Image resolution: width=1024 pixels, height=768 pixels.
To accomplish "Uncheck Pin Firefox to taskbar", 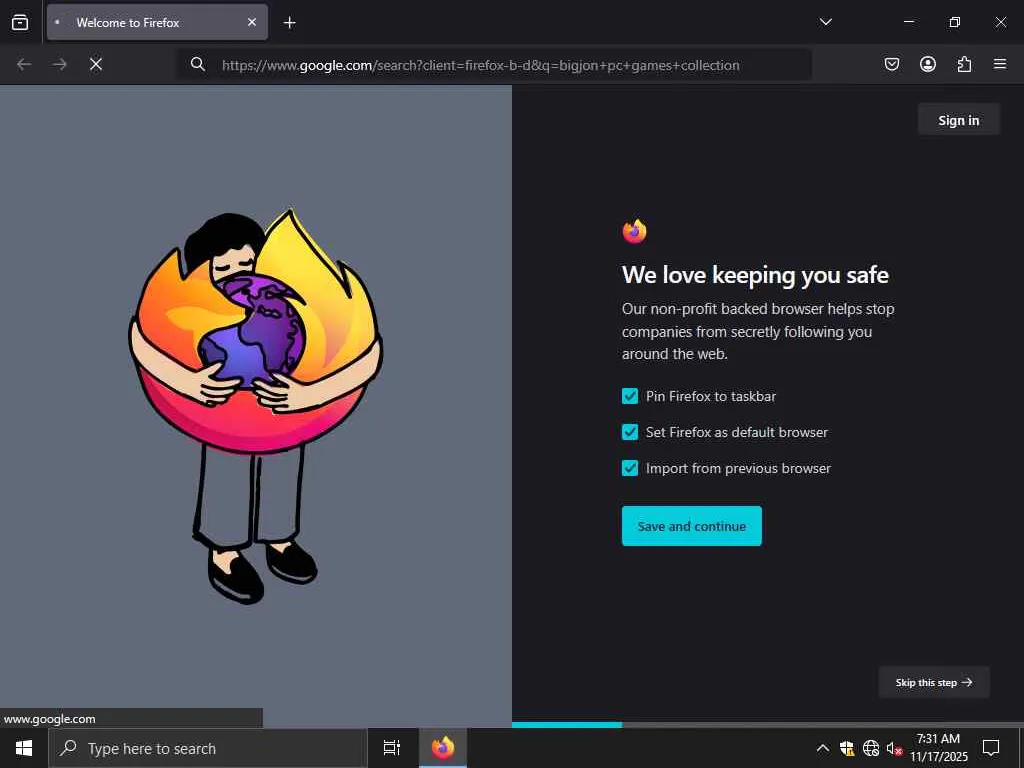I will [630, 396].
